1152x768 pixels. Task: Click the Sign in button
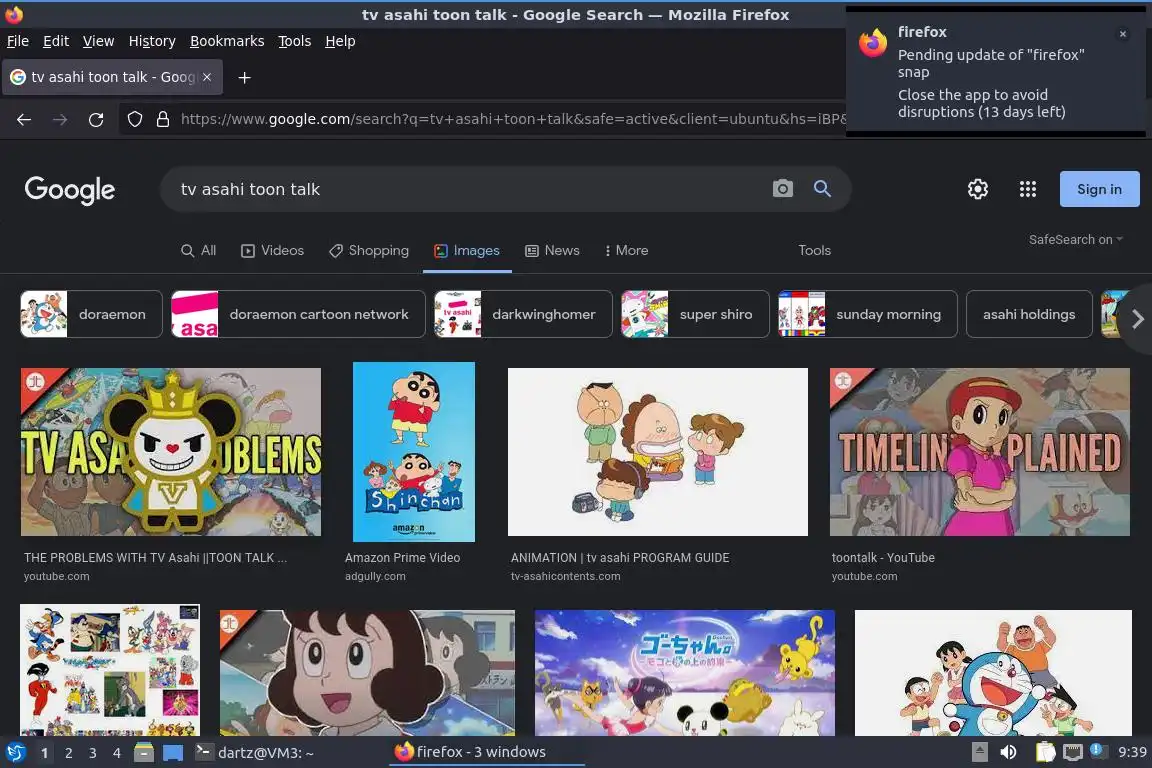point(1099,189)
